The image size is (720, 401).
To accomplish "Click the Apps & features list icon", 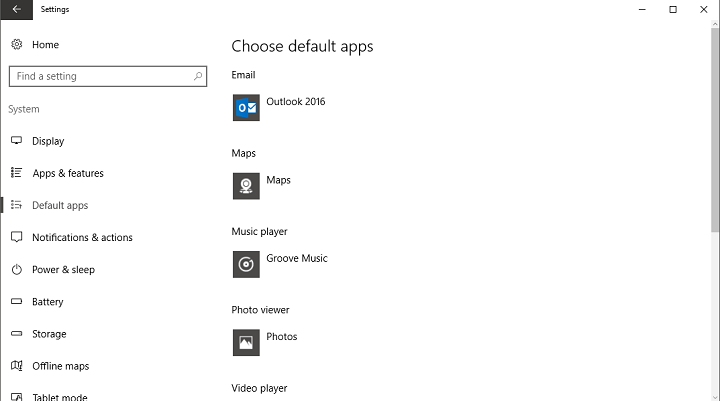I will [x=17, y=173].
